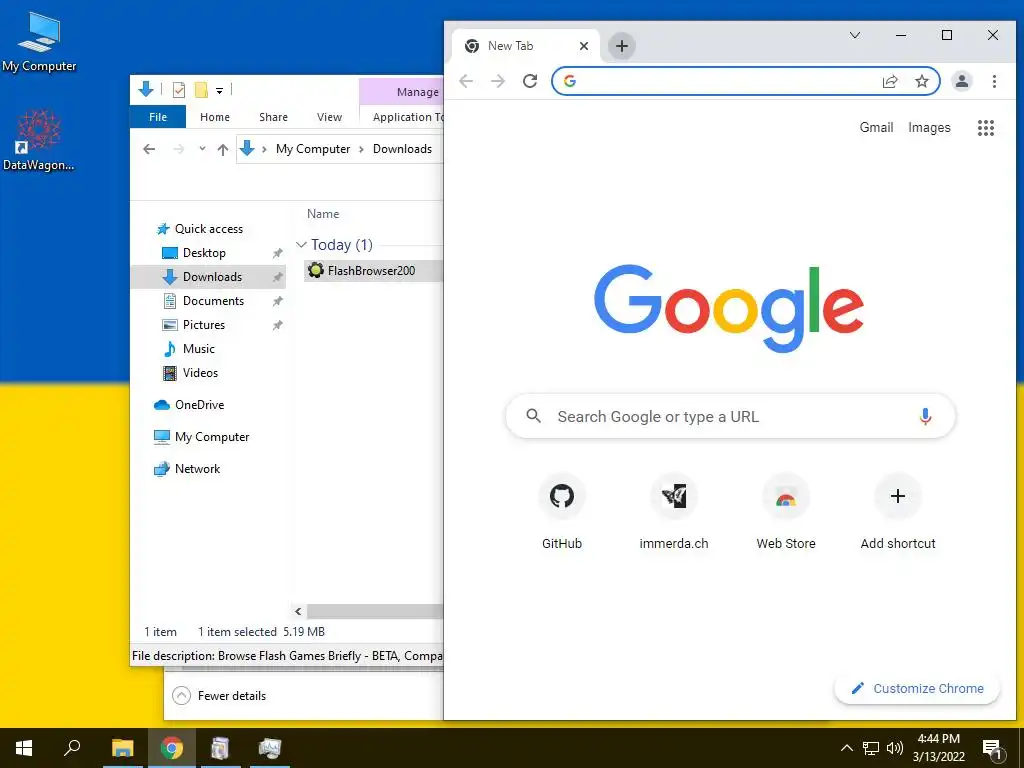The height and width of the screenshot is (768, 1024).
Task: Open My Computer desktop icon
Action: (x=39, y=42)
